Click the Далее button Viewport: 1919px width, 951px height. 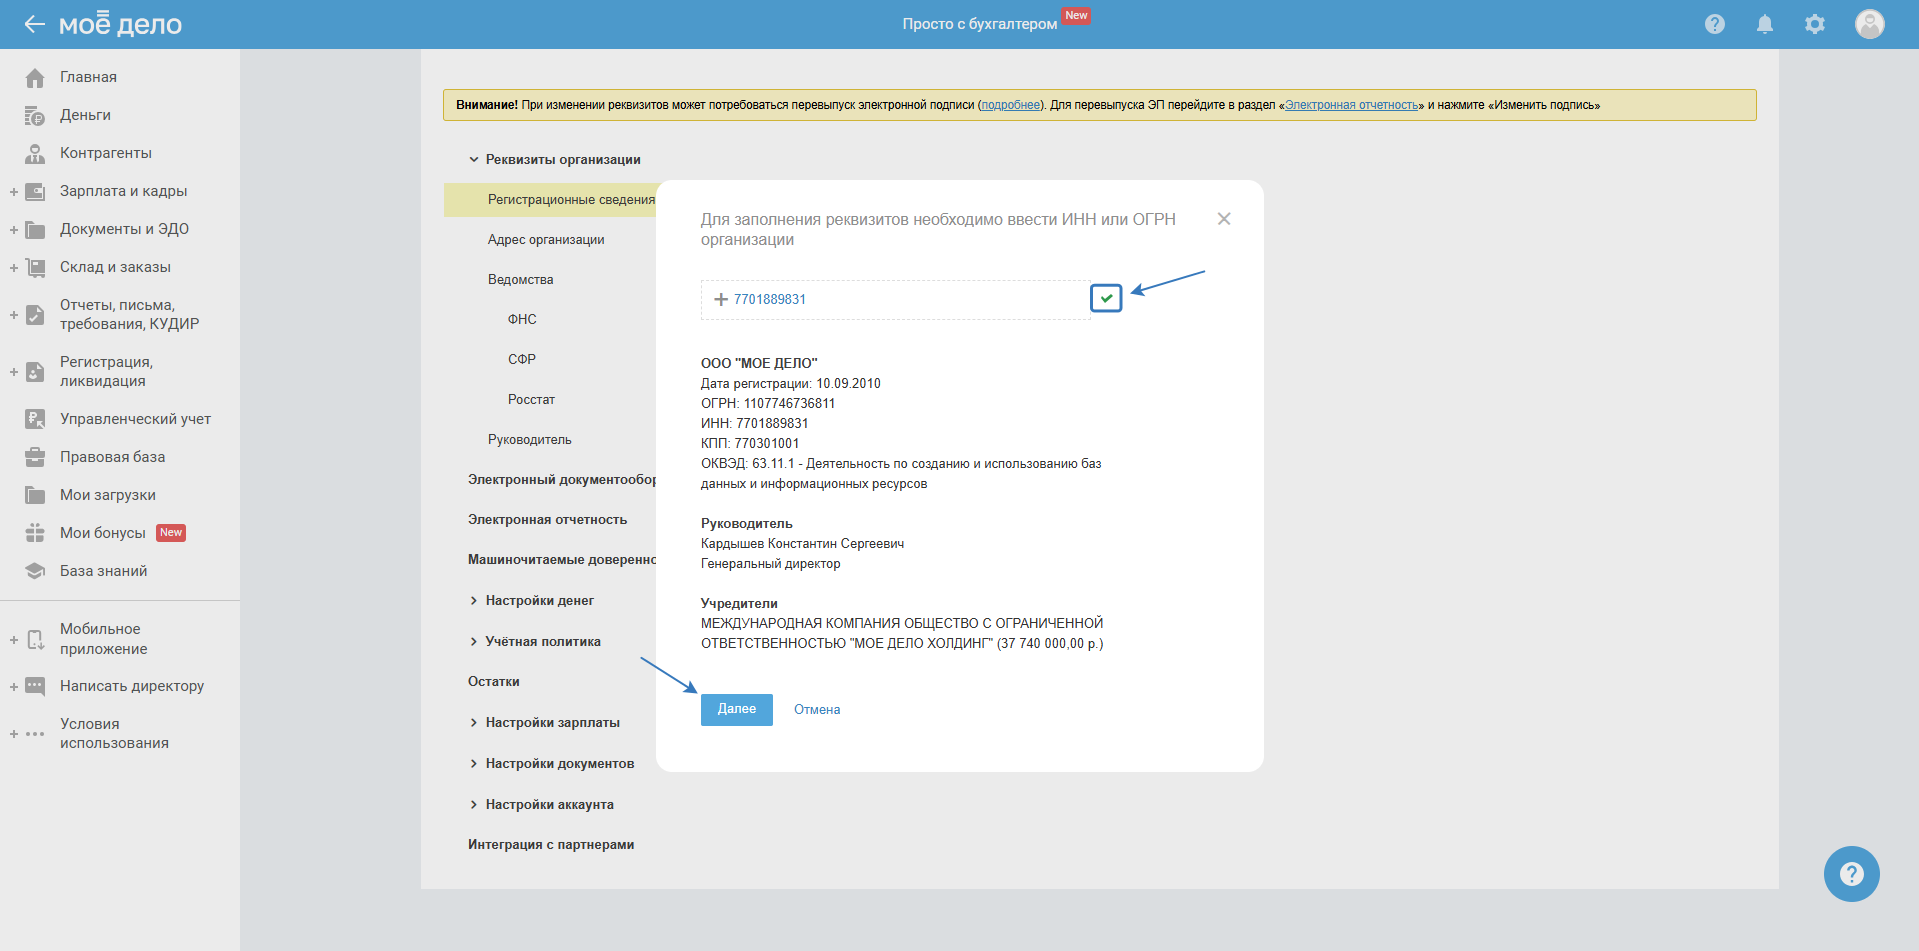pos(737,710)
